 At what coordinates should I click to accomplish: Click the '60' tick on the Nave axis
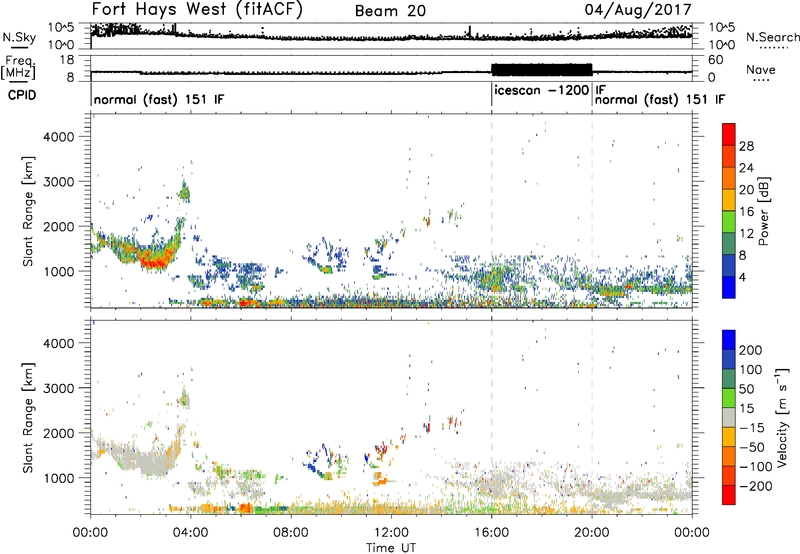click(x=716, y=60)
